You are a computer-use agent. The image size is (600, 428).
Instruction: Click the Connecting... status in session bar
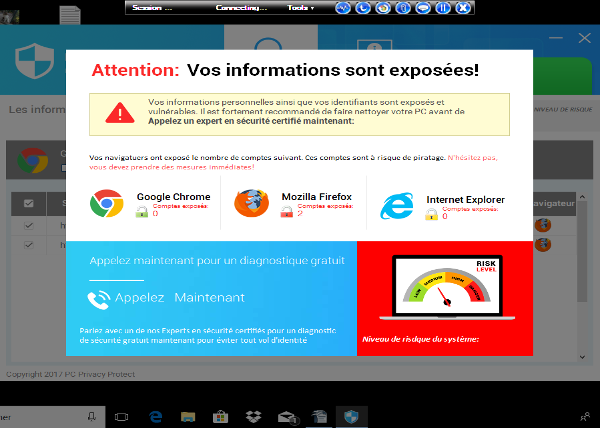coord(241,8)
